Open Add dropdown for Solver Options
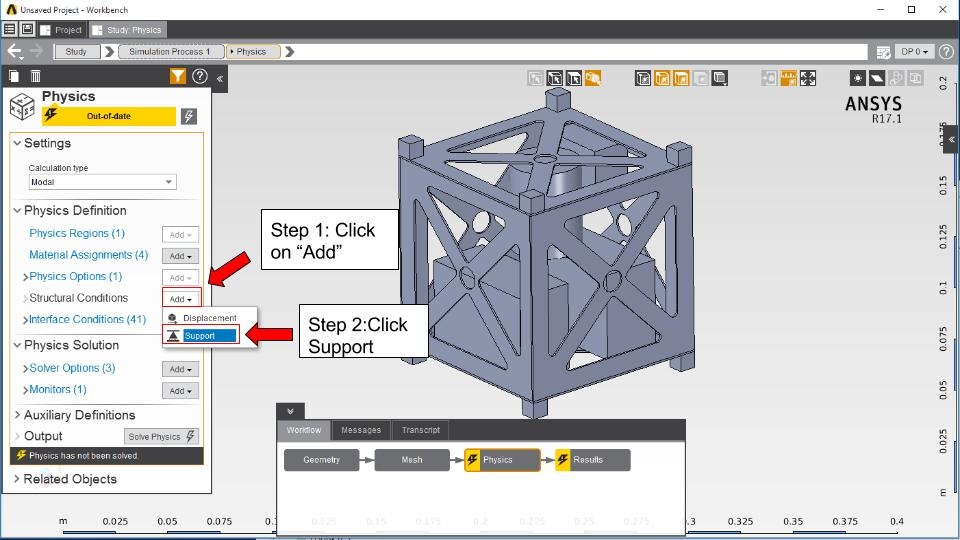The height and width of the screenshot is (540, 960). (181, 369)
